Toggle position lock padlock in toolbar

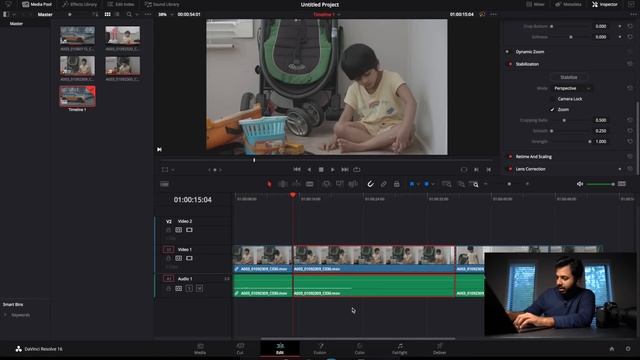pos(396,184)
